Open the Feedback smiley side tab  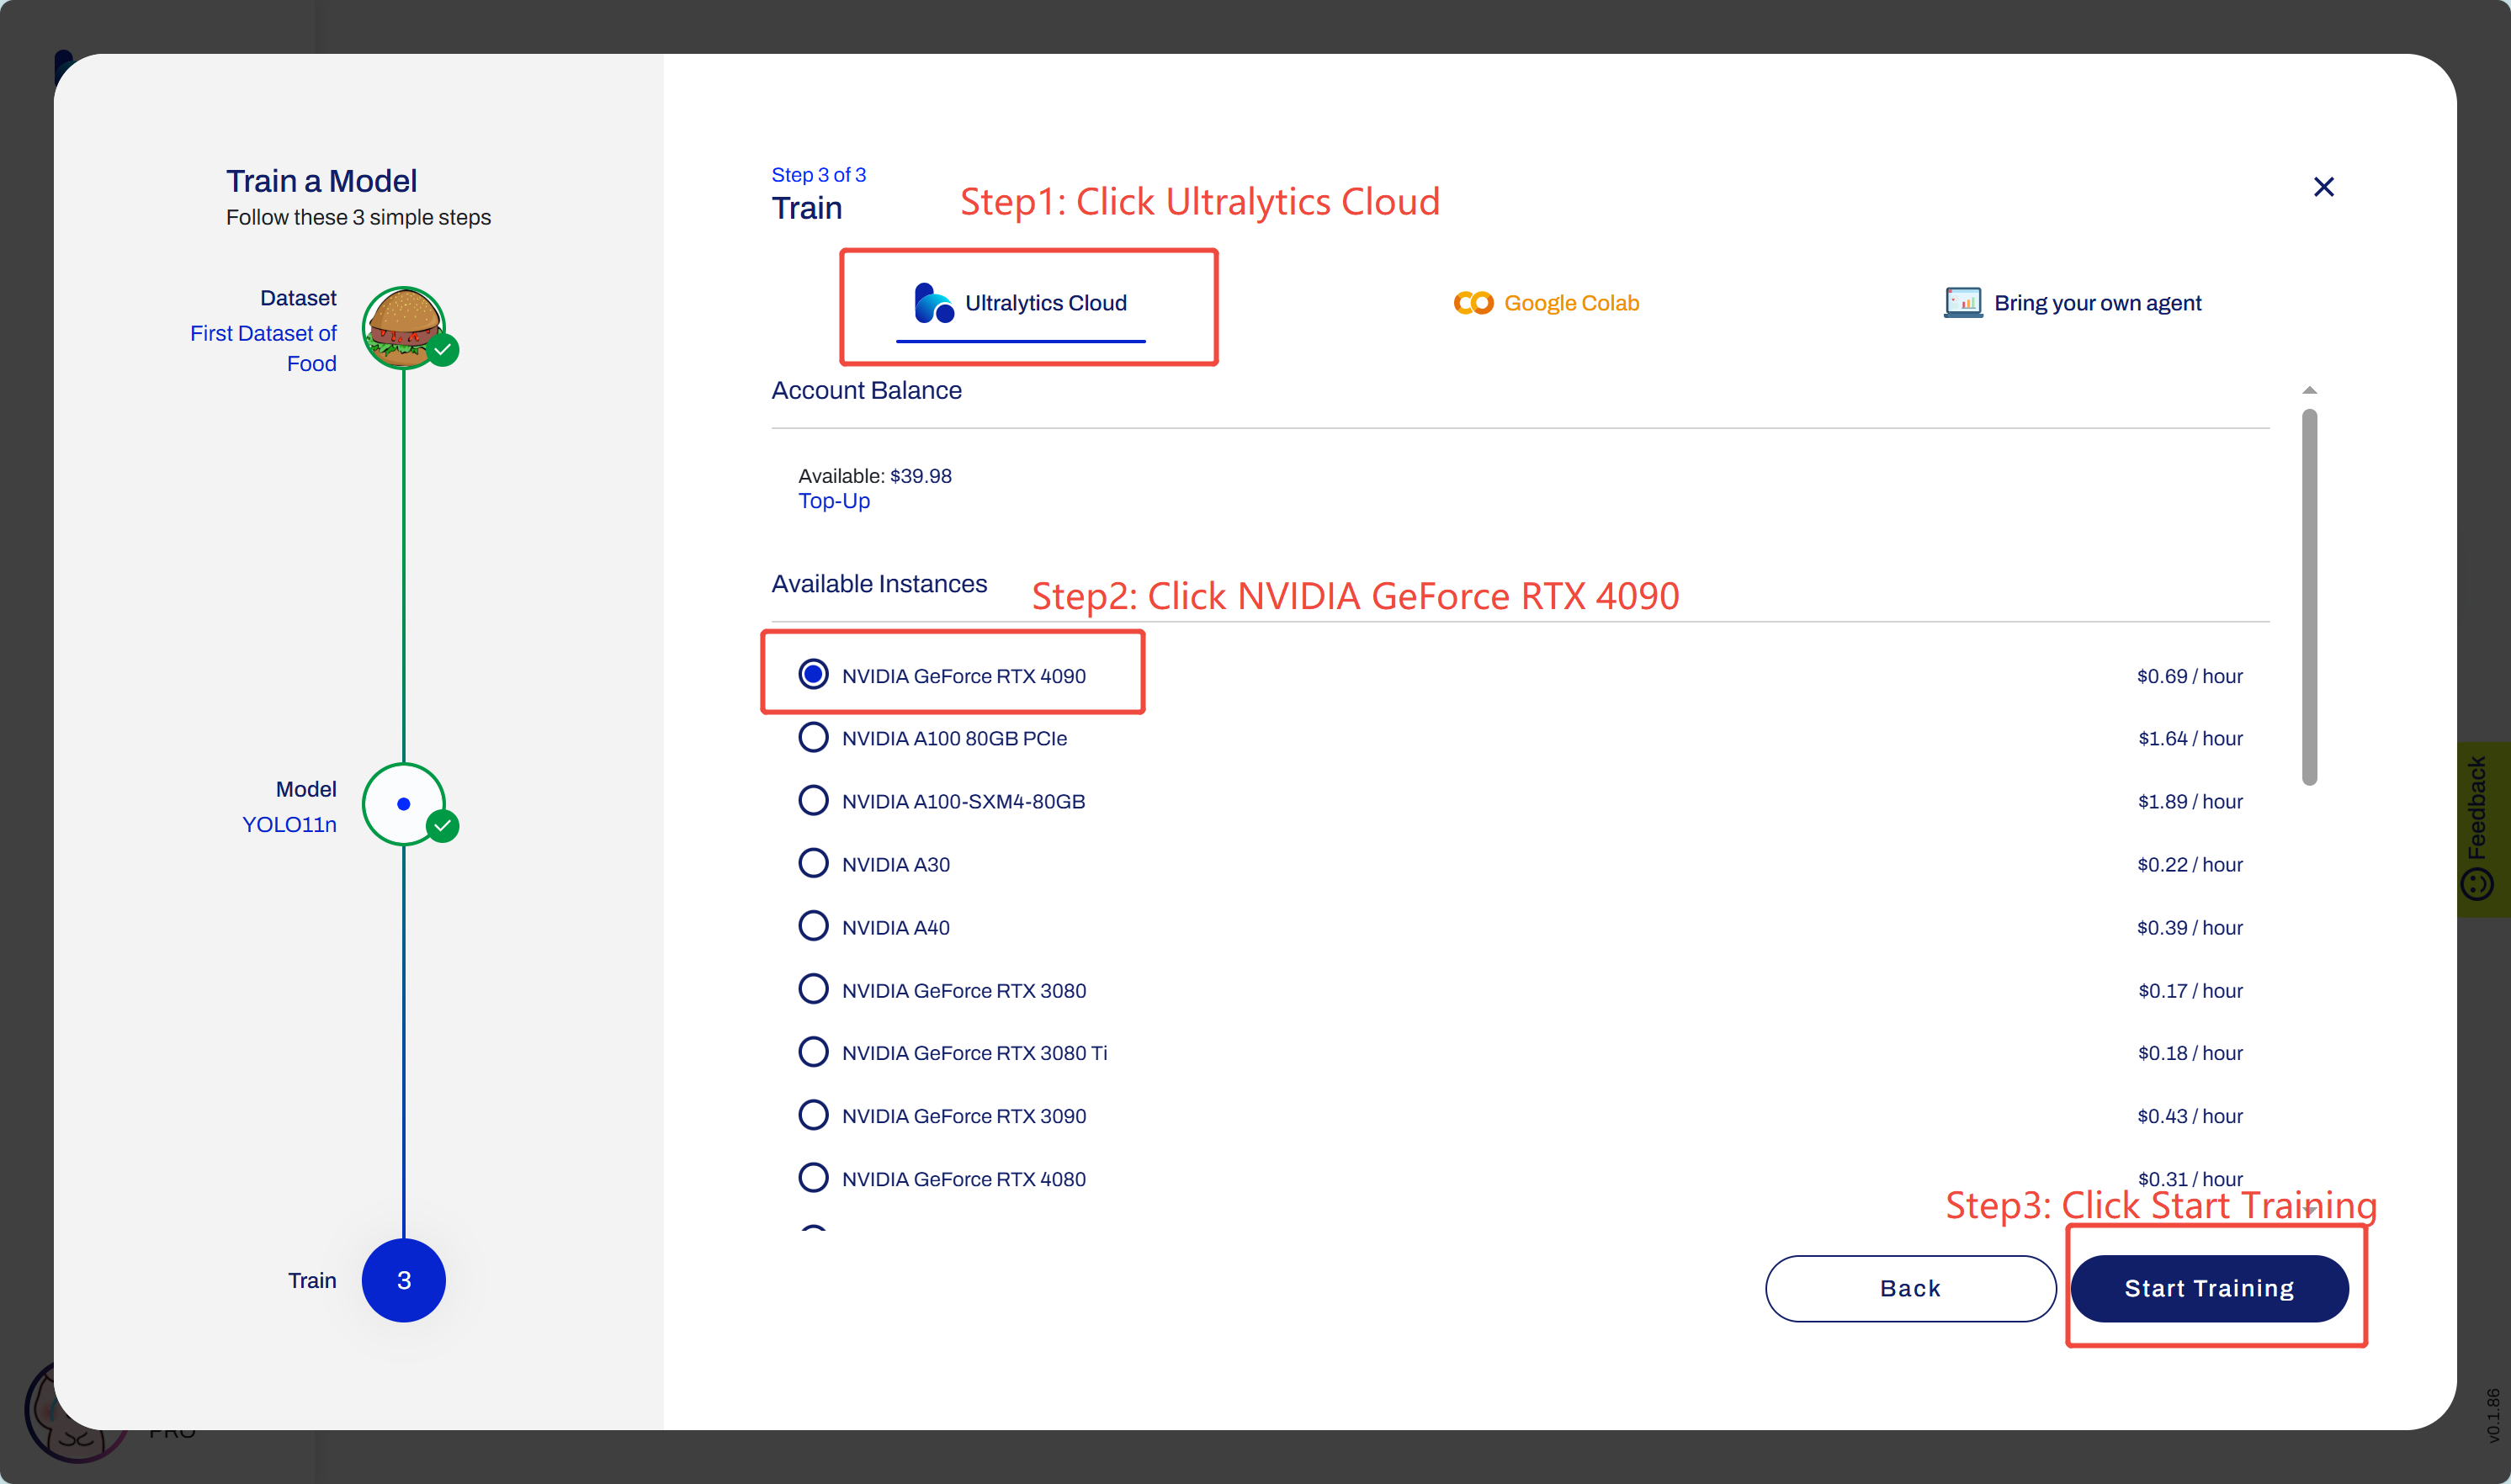click(2479, 830)
